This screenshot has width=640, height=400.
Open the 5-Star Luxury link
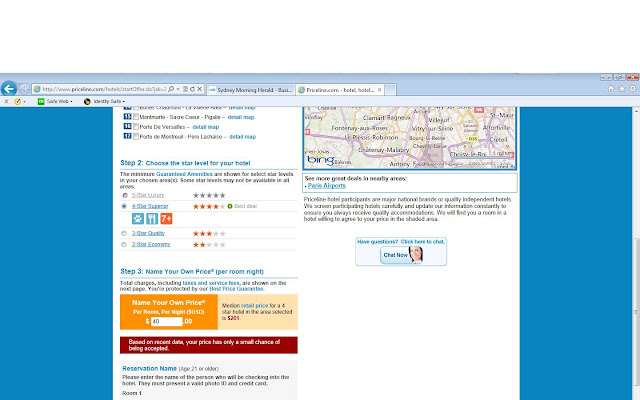(148, 195)
